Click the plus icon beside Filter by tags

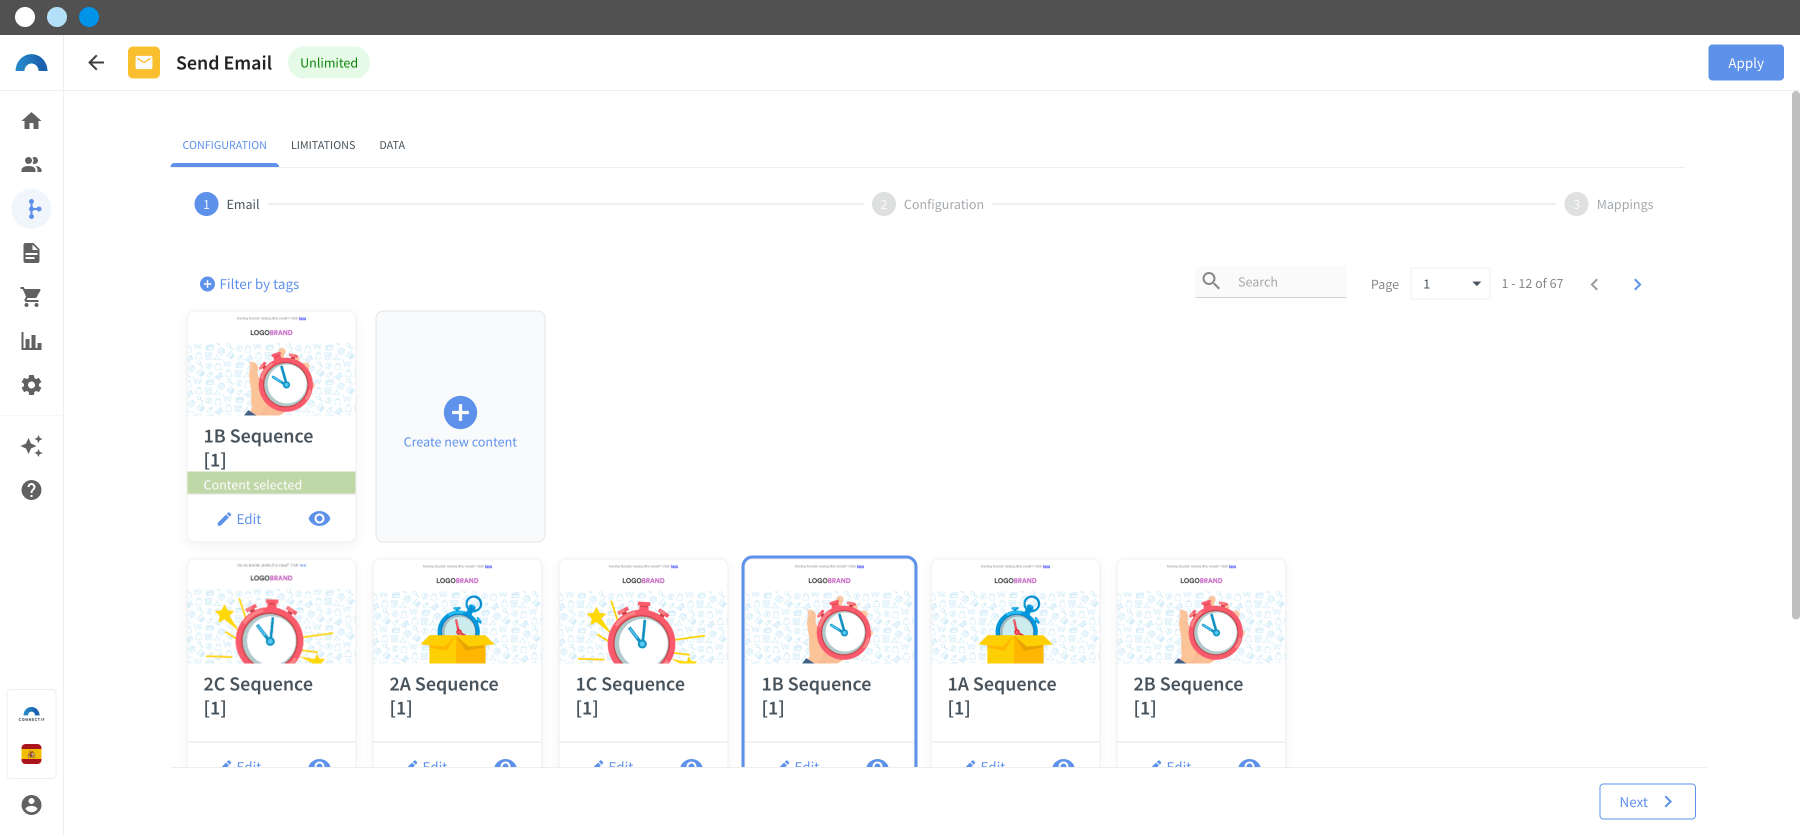pyautogui.click(x=207, y=284)
